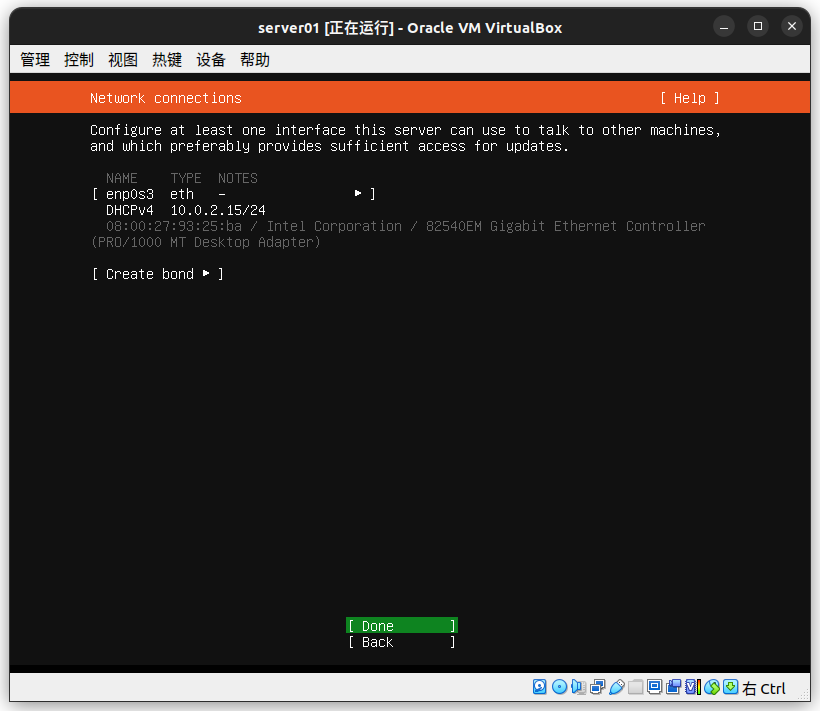Click the window resize grip in status bar

805,696
